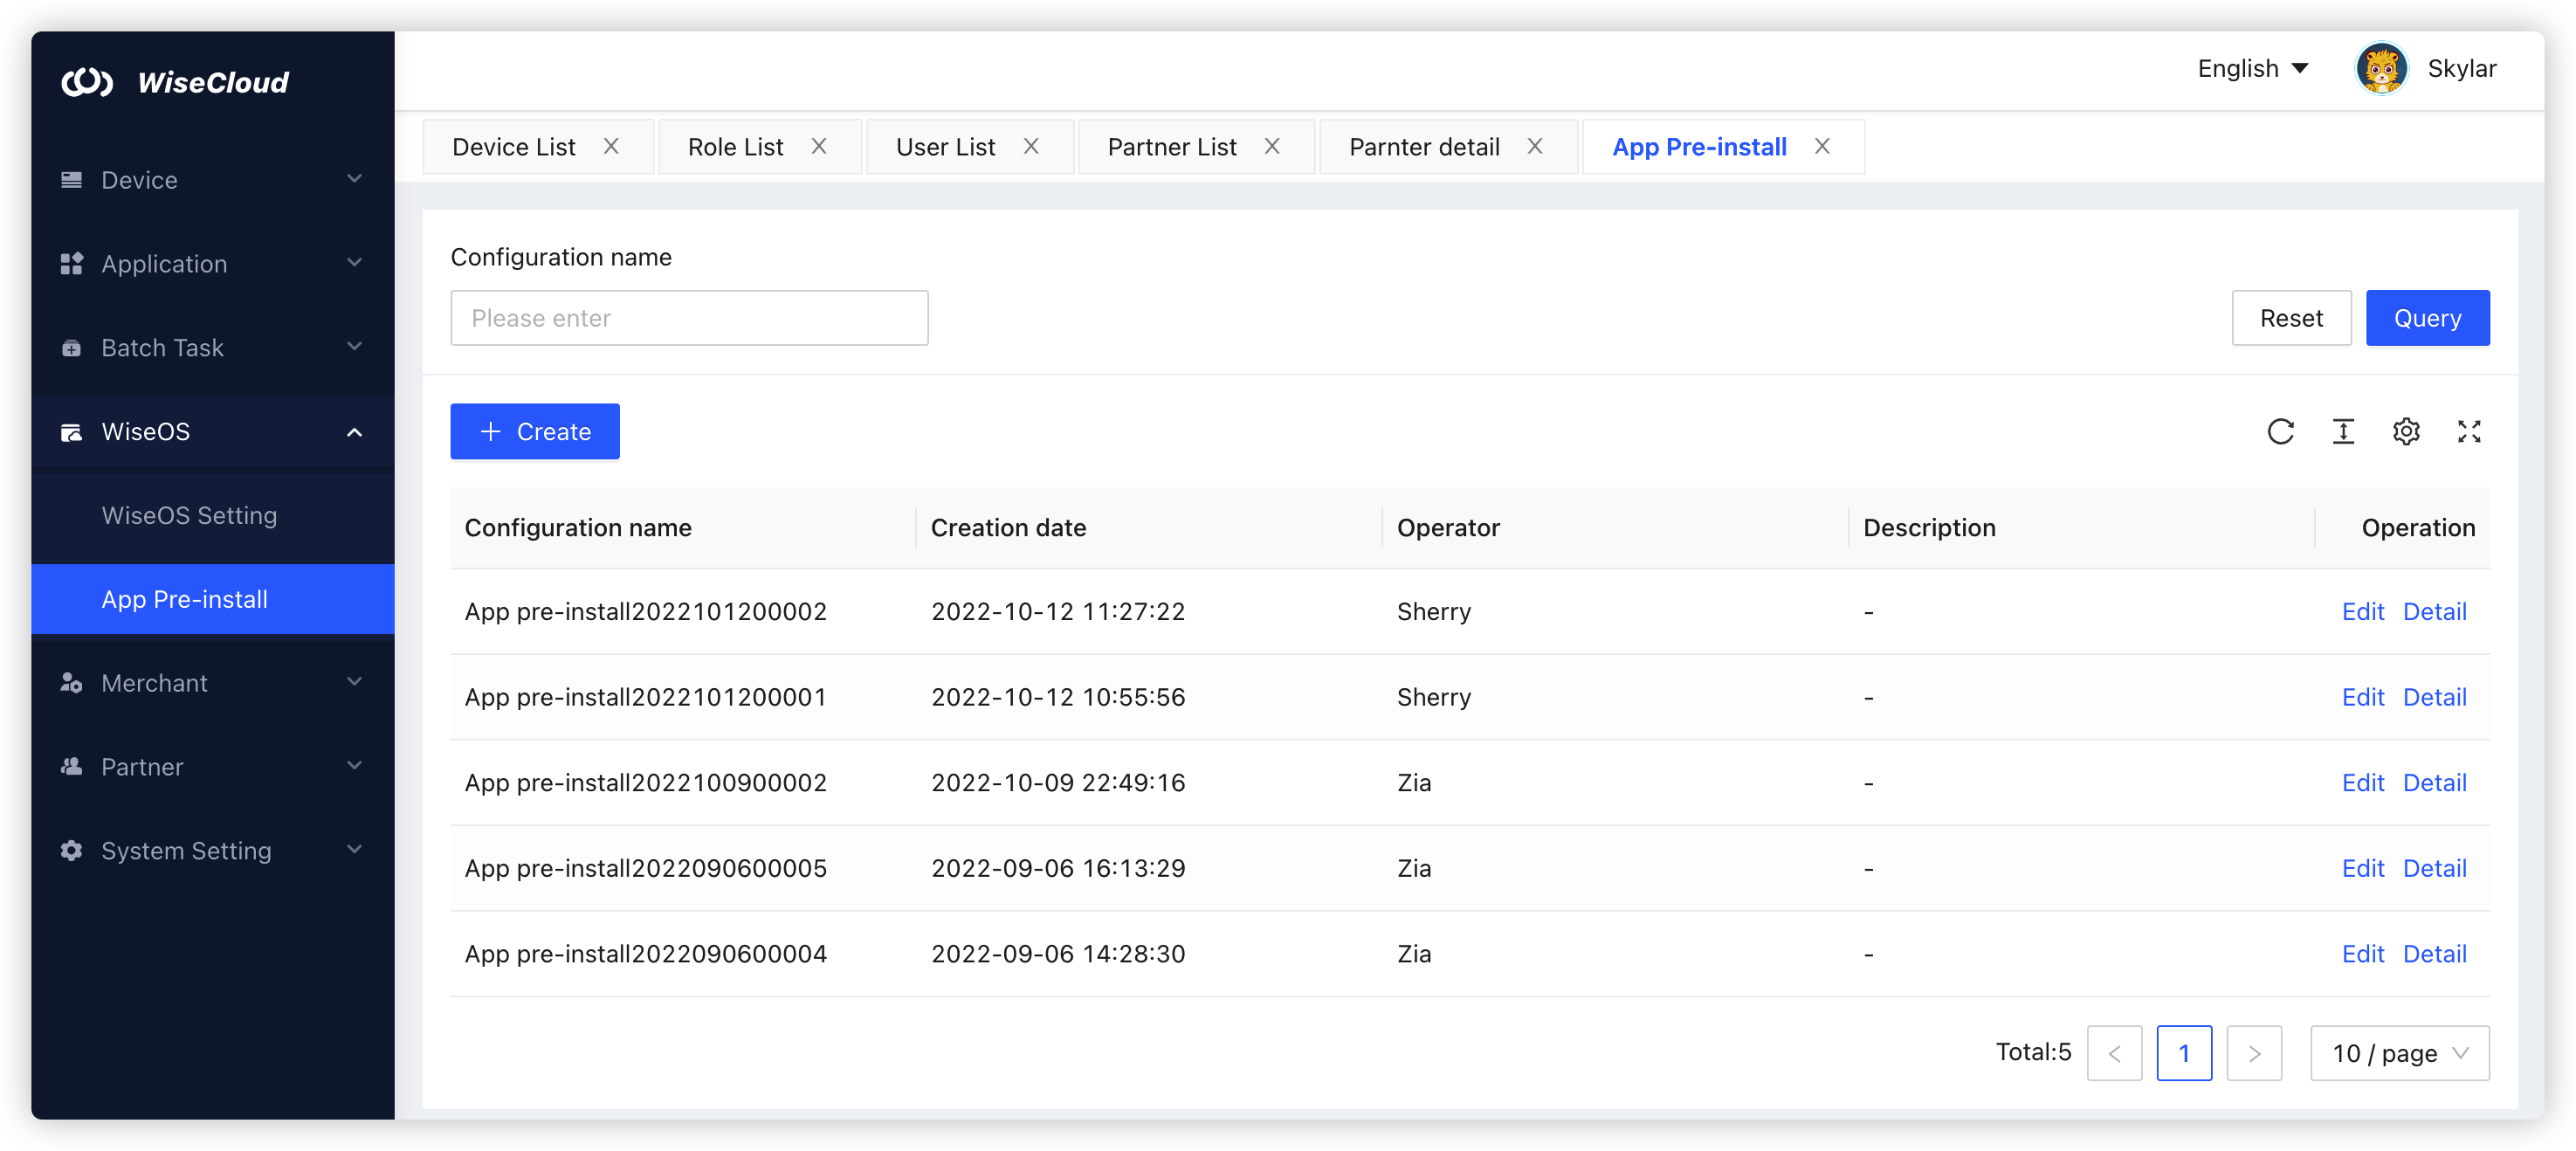Close the Role List tab
Viewport: 2576px width, 1151px height.
point(819,146)
